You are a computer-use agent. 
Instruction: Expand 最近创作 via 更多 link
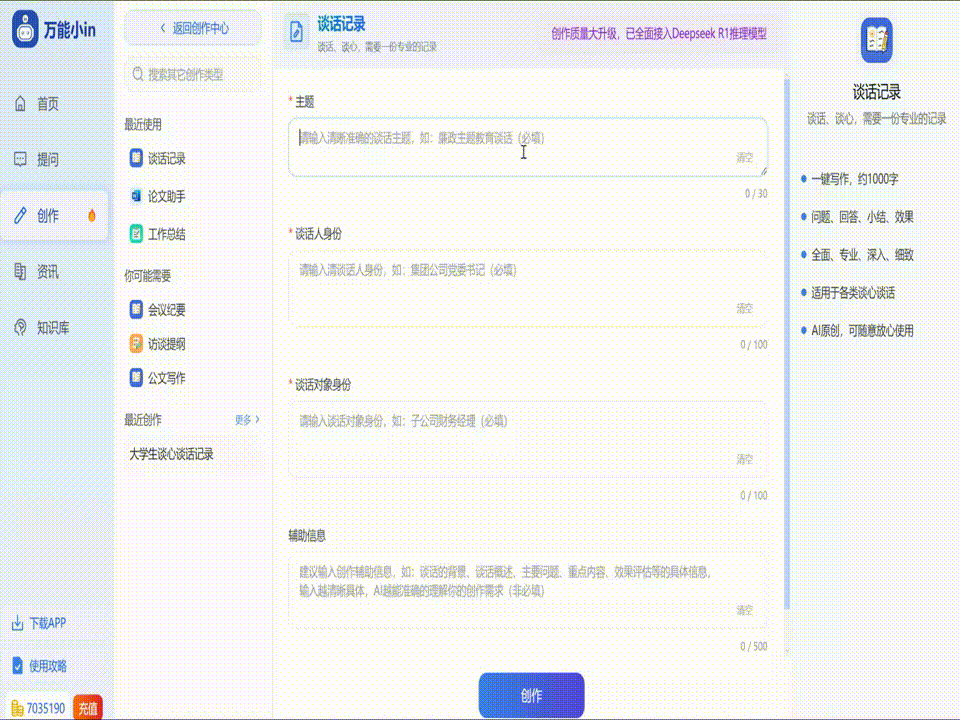coord(247,419)
